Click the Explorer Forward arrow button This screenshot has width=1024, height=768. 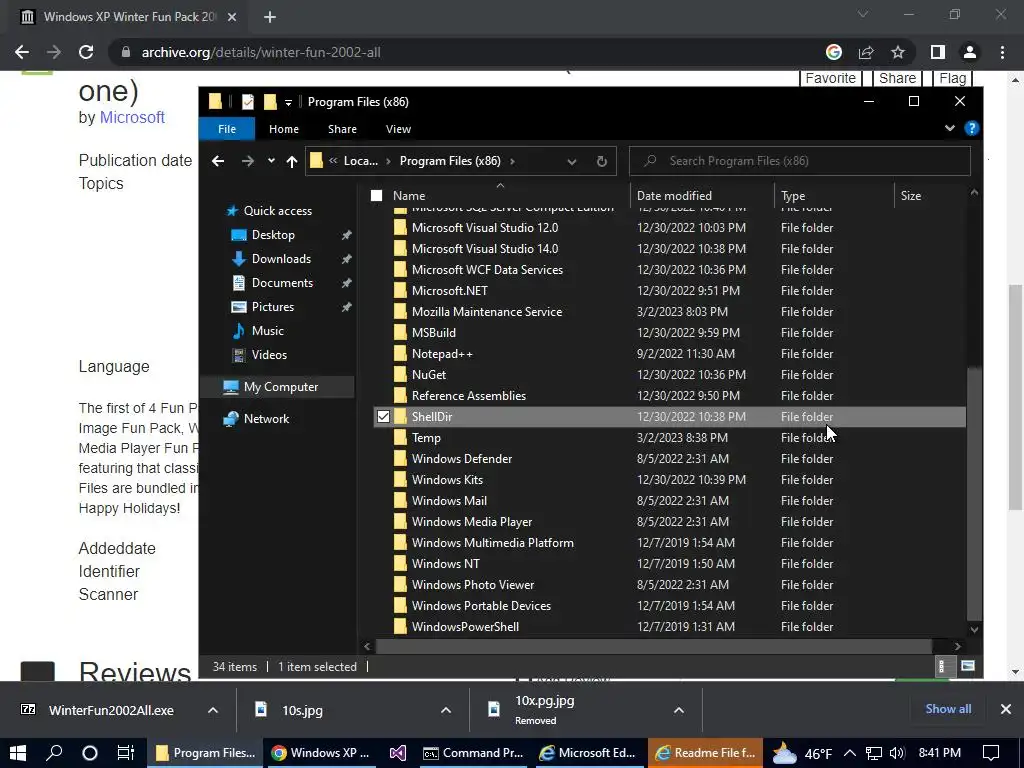click(x=248, y=161)
